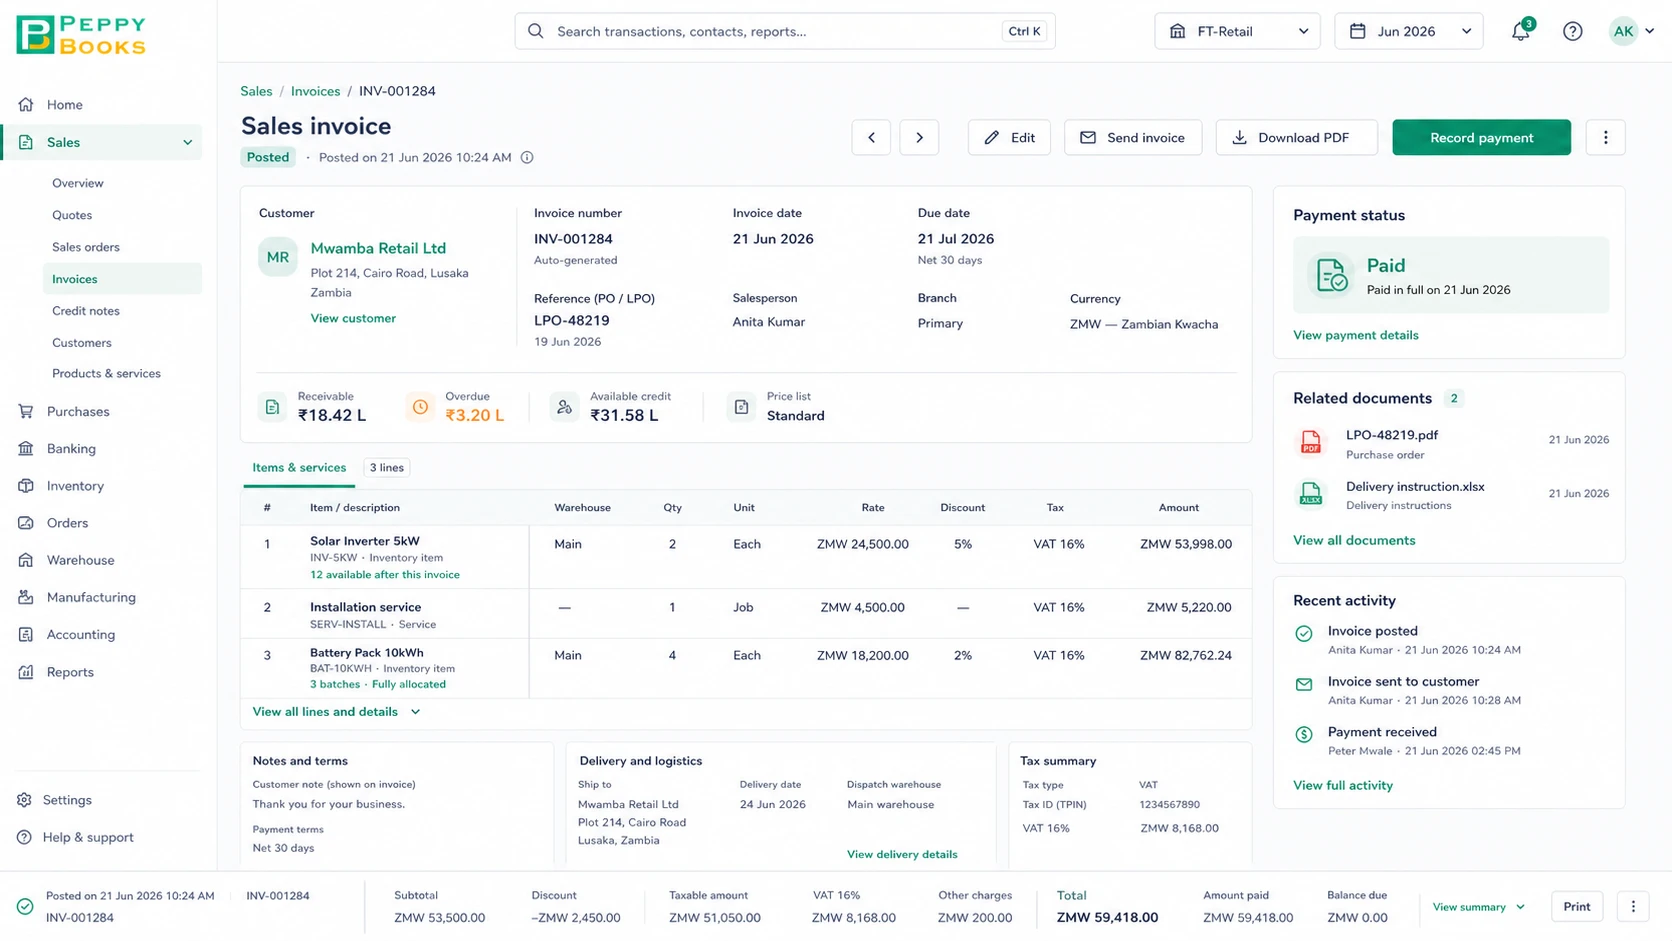Click the Invoice posted checkmark icon
1672x941 pixels.
(1304, 634)
